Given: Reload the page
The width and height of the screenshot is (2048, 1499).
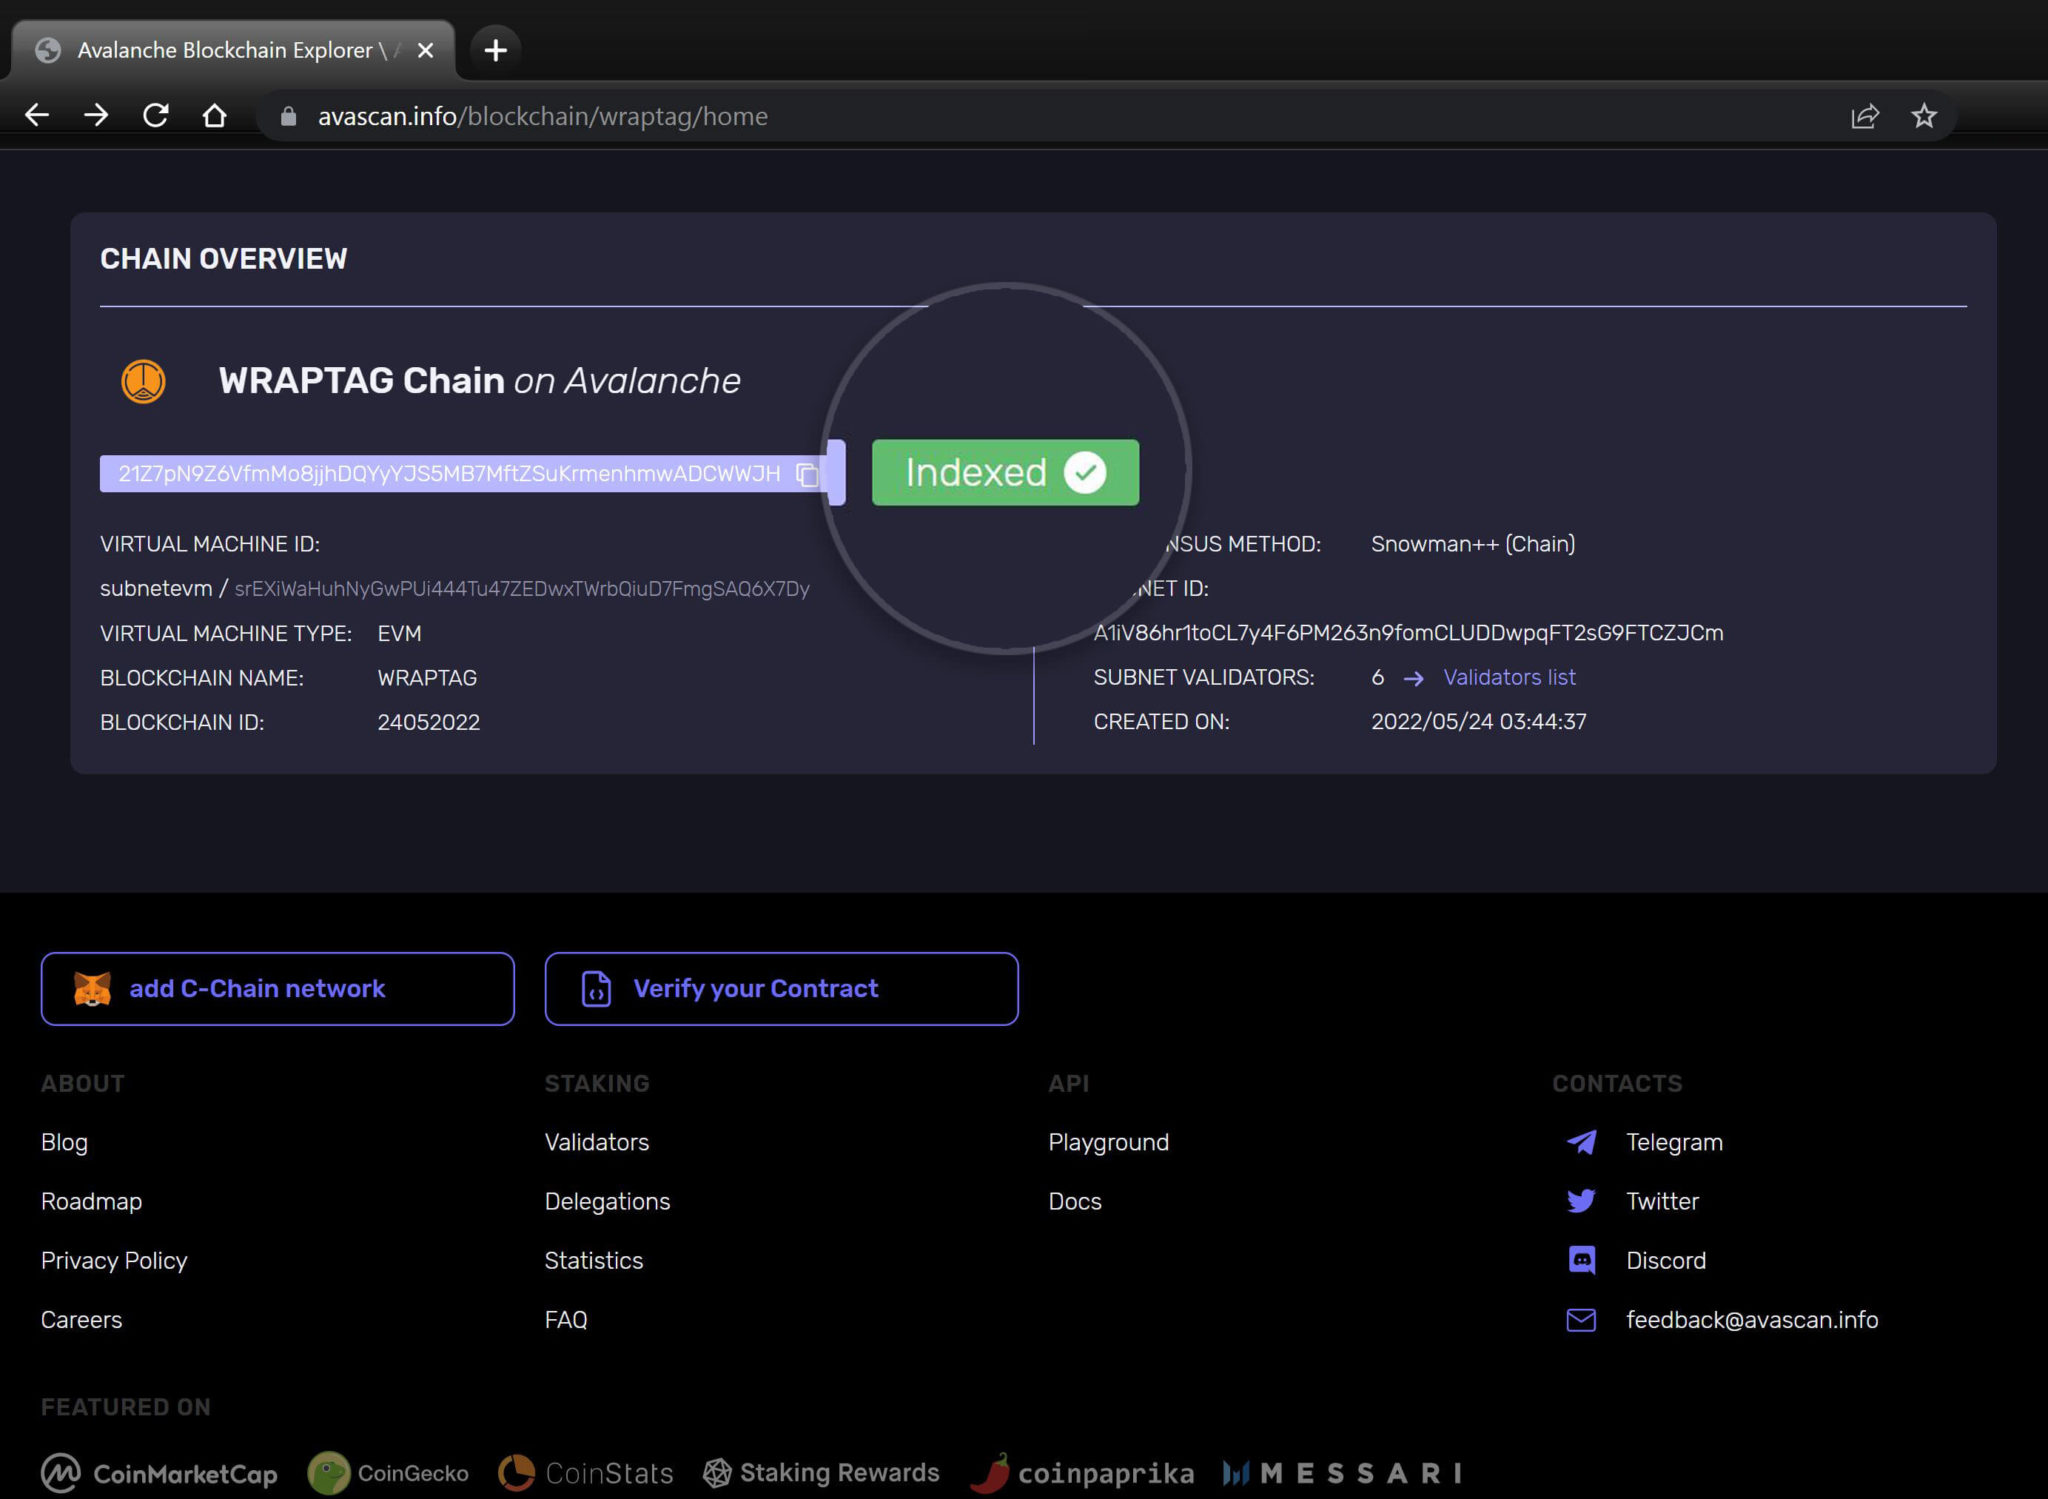Looking at the screenshot, I should (155, 116).
